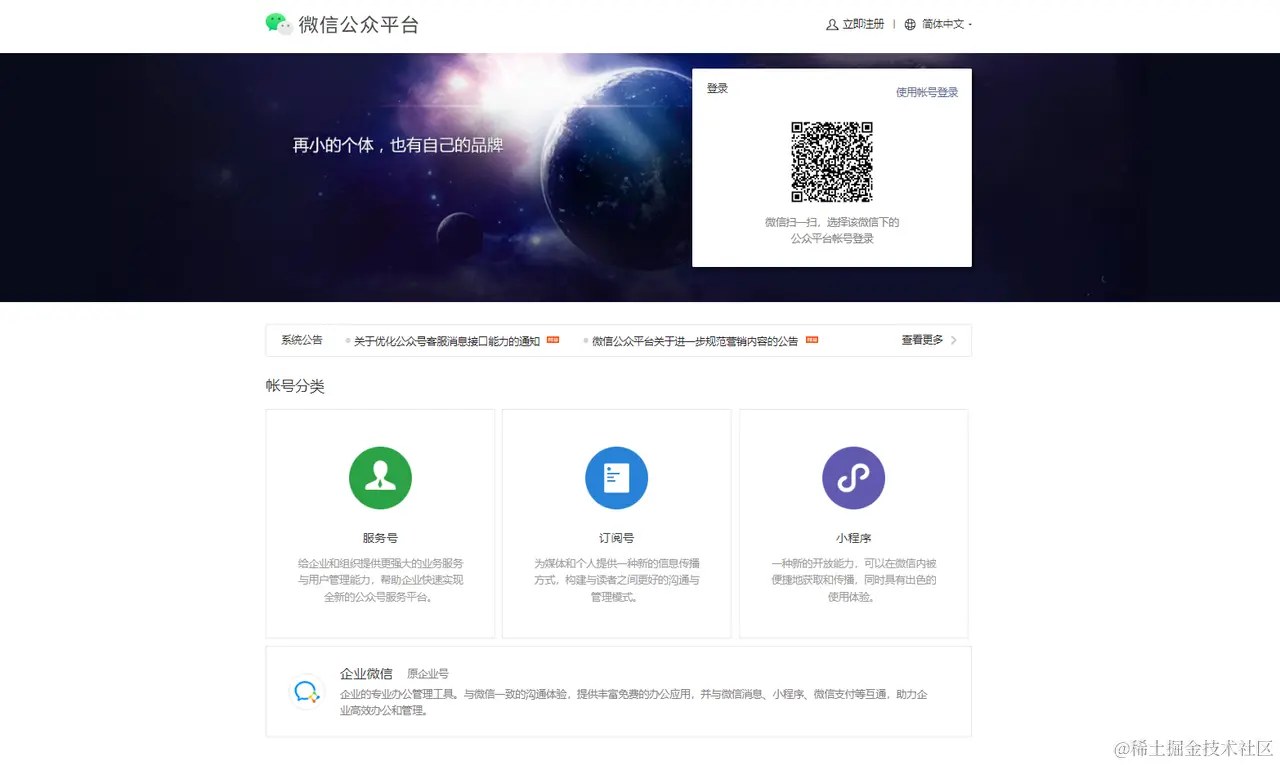Click the new badge after 客服消息接口 notice
Image resolution: width=1280 pixels, height=765 pixels.
553,340
